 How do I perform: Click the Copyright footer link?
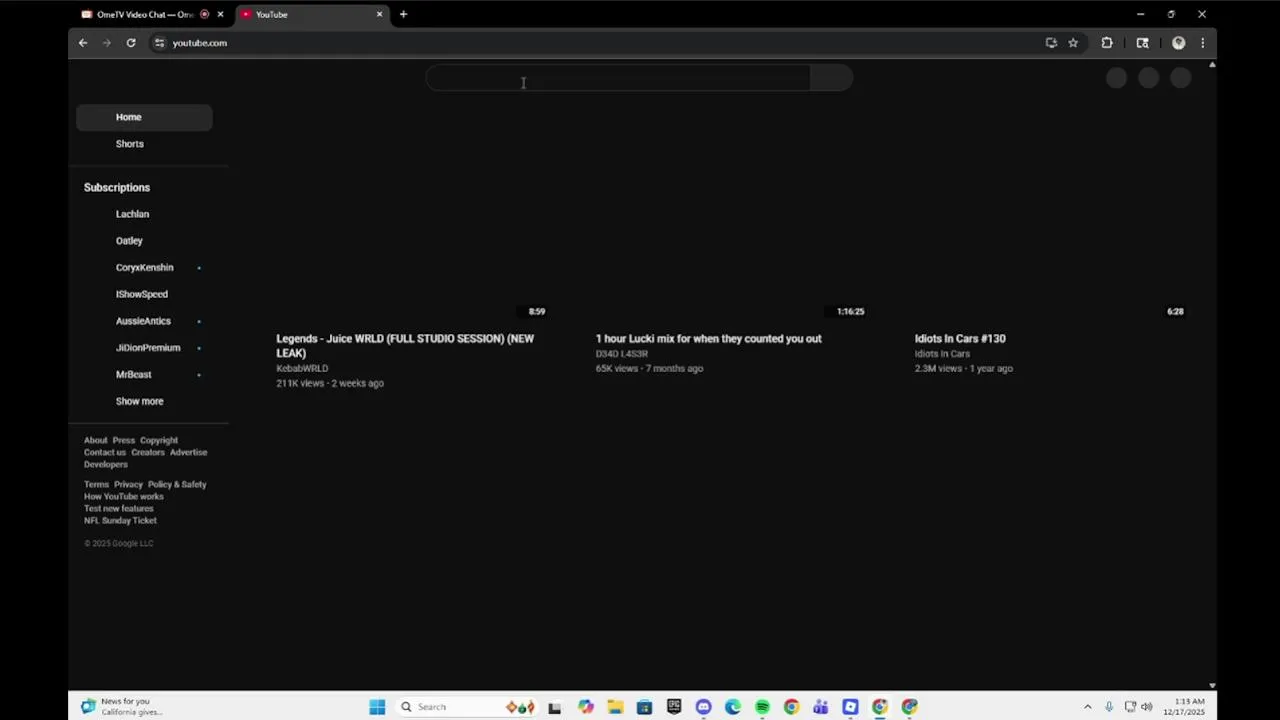(x=159, y=440)
